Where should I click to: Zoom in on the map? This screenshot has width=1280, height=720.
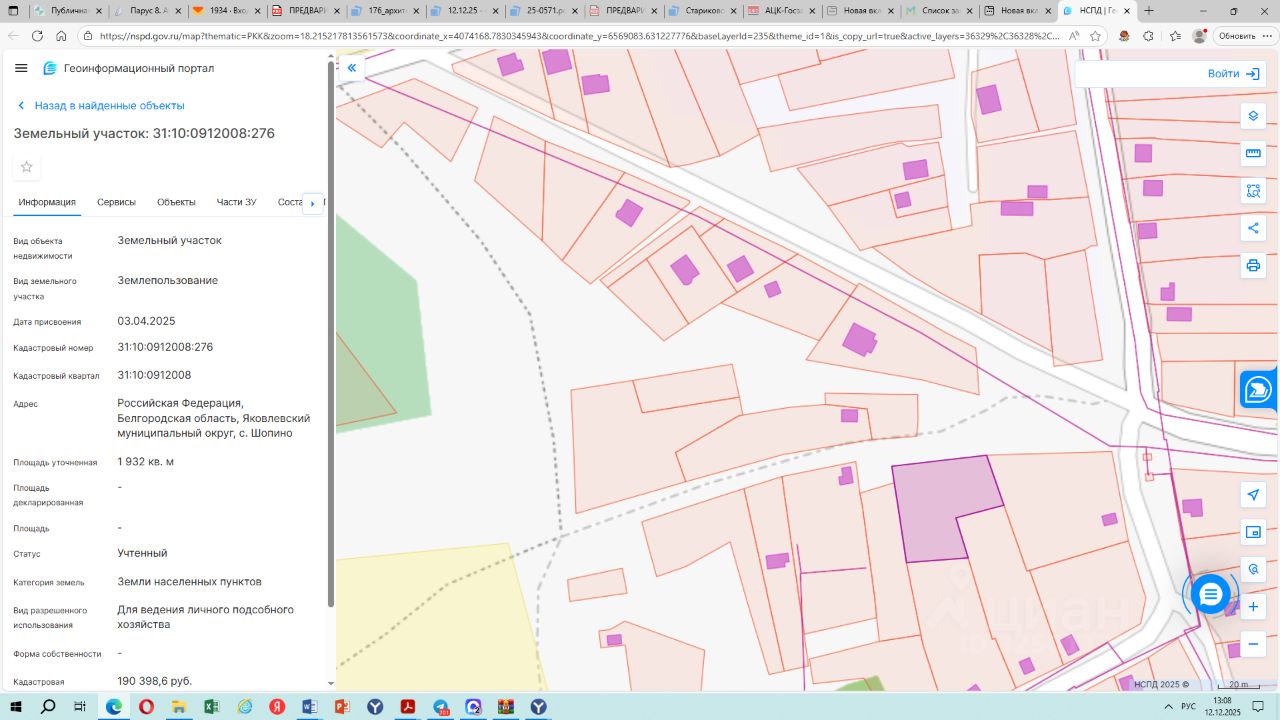click(1253, 607)
